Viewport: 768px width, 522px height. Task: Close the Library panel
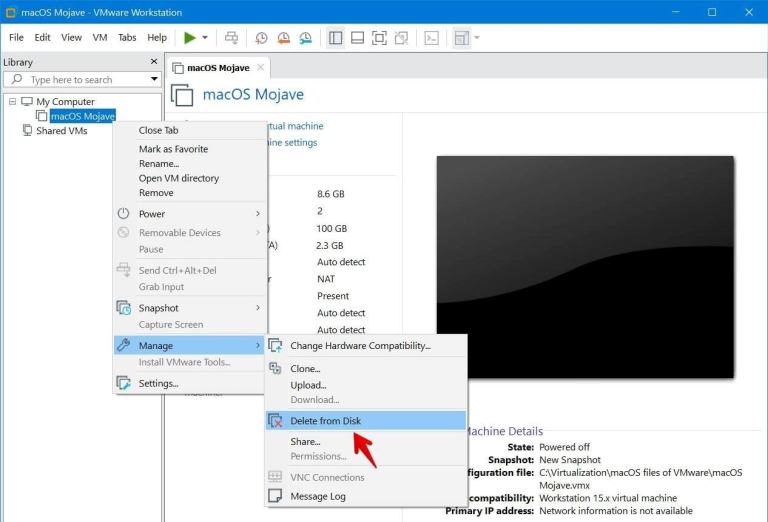coord(154,61)
